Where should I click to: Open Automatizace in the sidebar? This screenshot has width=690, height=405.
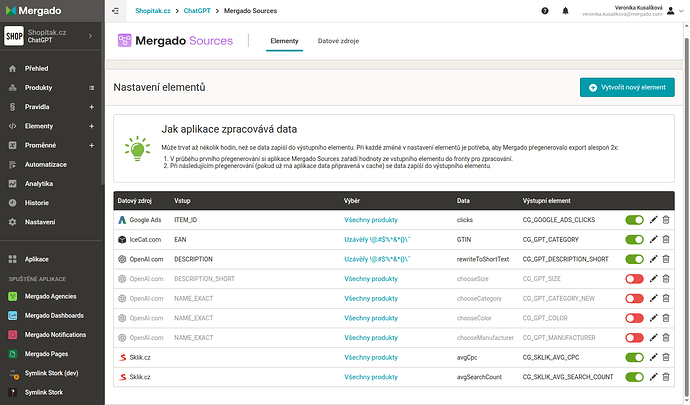(x=46, y=165)
